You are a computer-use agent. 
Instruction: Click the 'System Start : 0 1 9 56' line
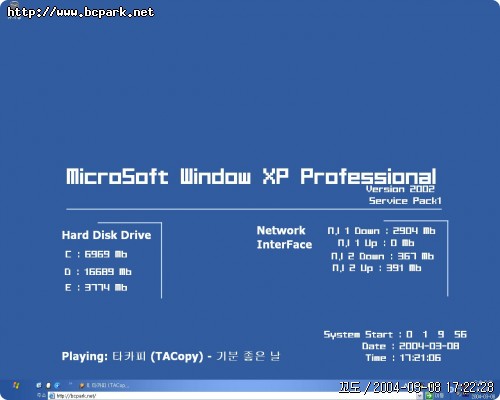pos(395,334)
